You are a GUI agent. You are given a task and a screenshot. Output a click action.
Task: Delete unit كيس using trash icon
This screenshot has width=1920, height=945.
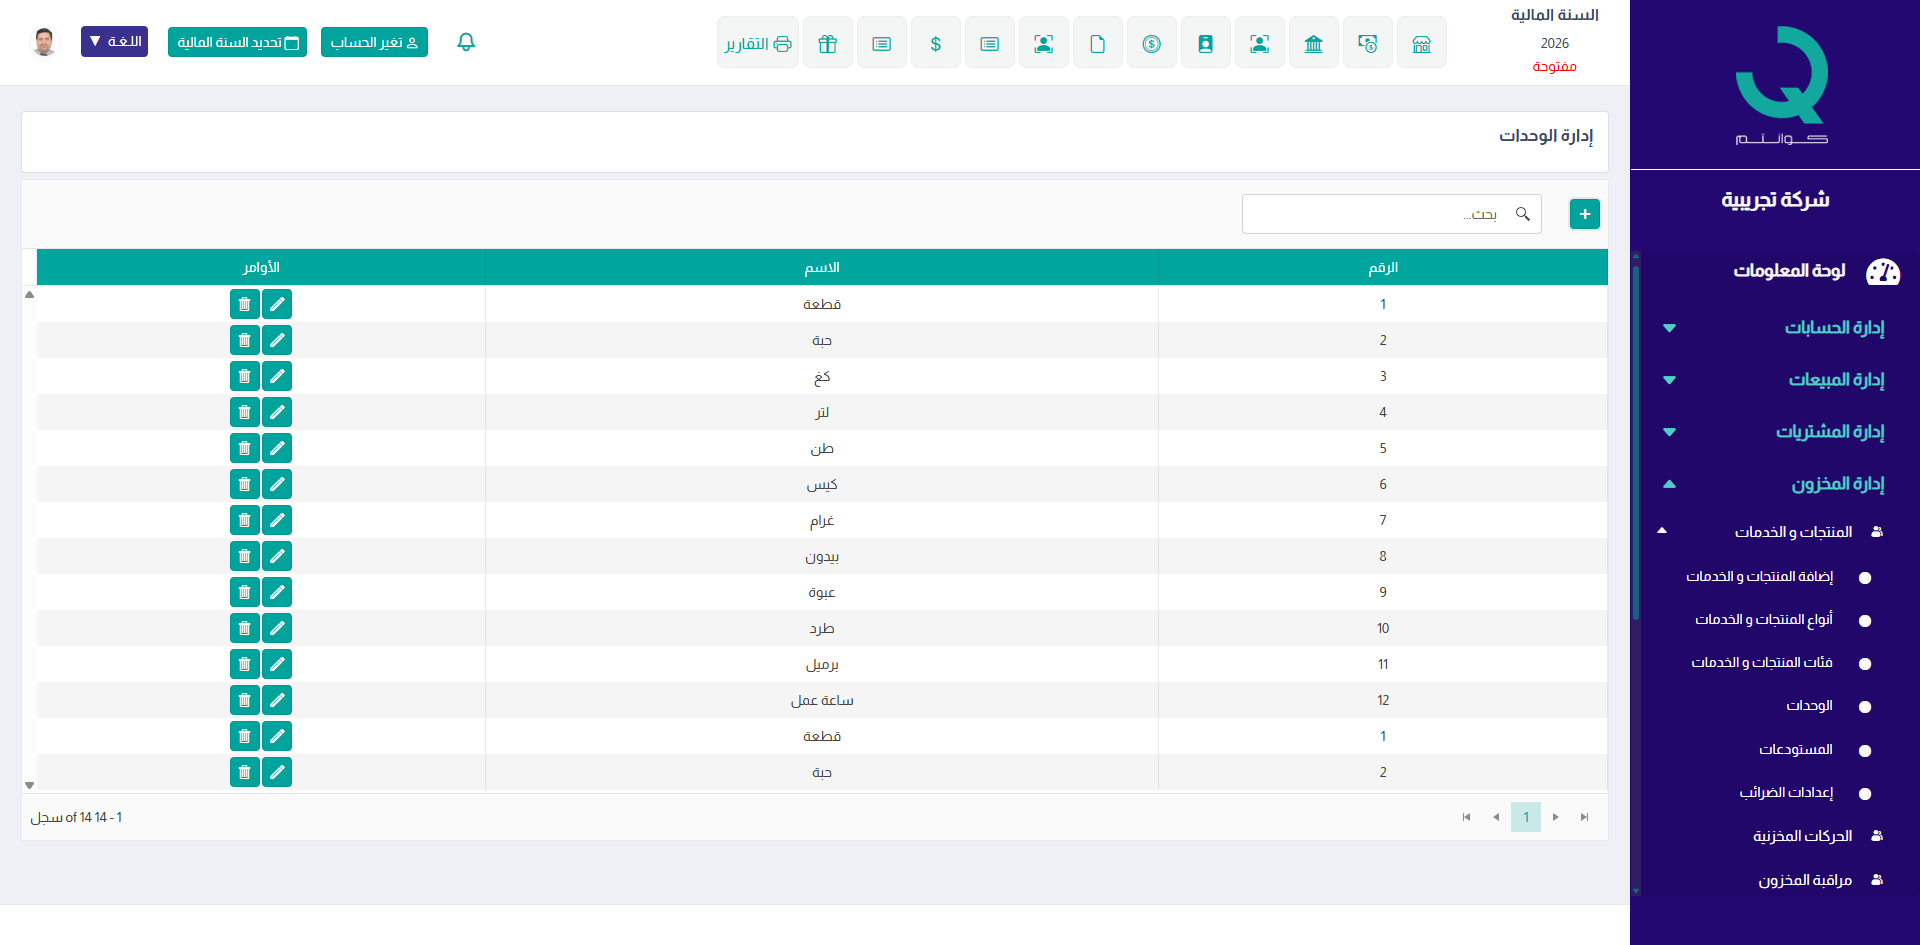pyautogui.click(x=244, y=484)
